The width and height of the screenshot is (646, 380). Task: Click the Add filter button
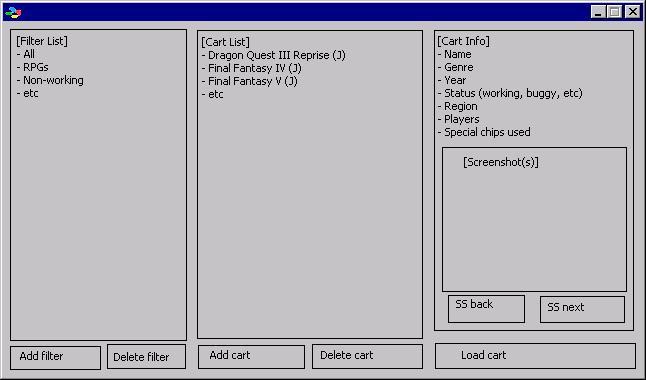pos(56,357)
